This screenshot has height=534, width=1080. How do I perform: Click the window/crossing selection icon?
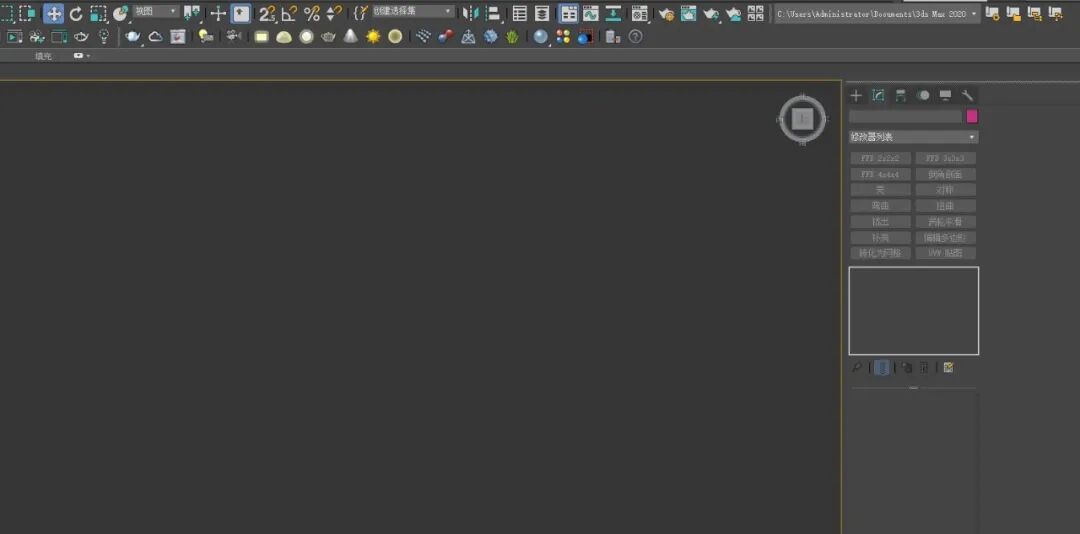pyautogui.click(x=27, y=13)
